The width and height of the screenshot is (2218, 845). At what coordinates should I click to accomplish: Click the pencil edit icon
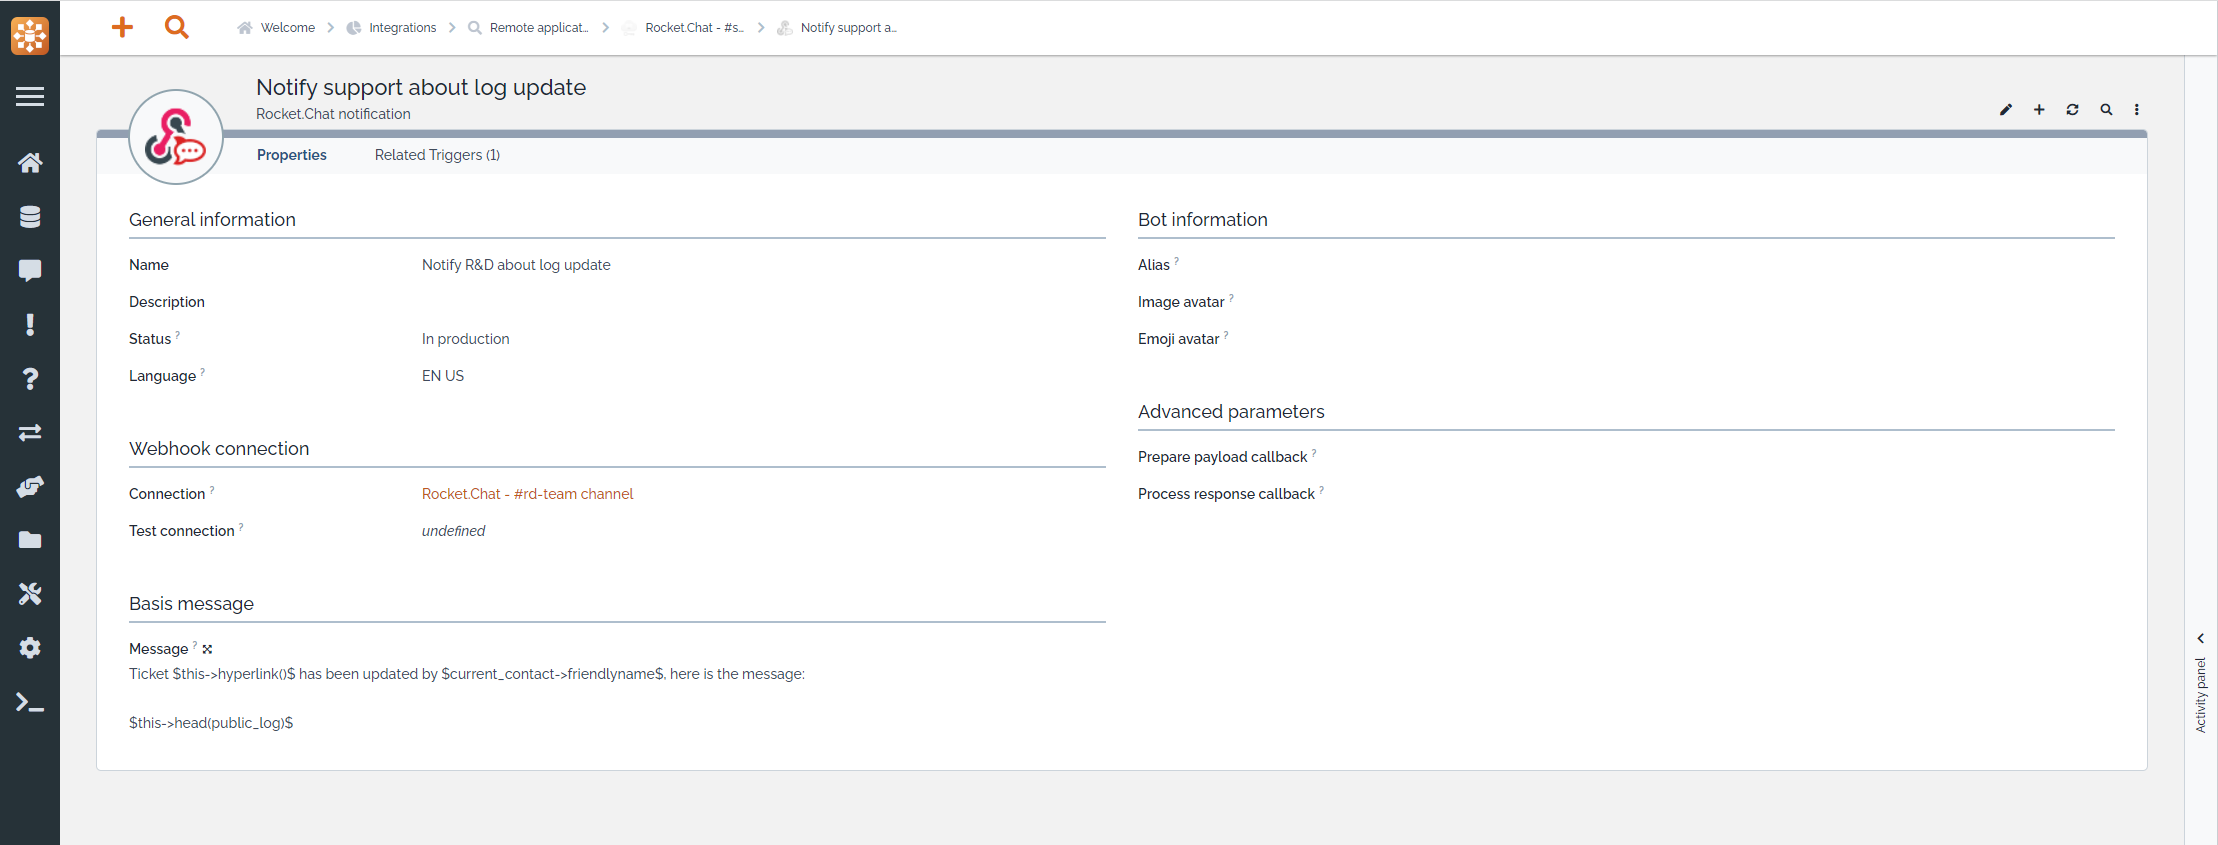click(x=2005, y=110)
